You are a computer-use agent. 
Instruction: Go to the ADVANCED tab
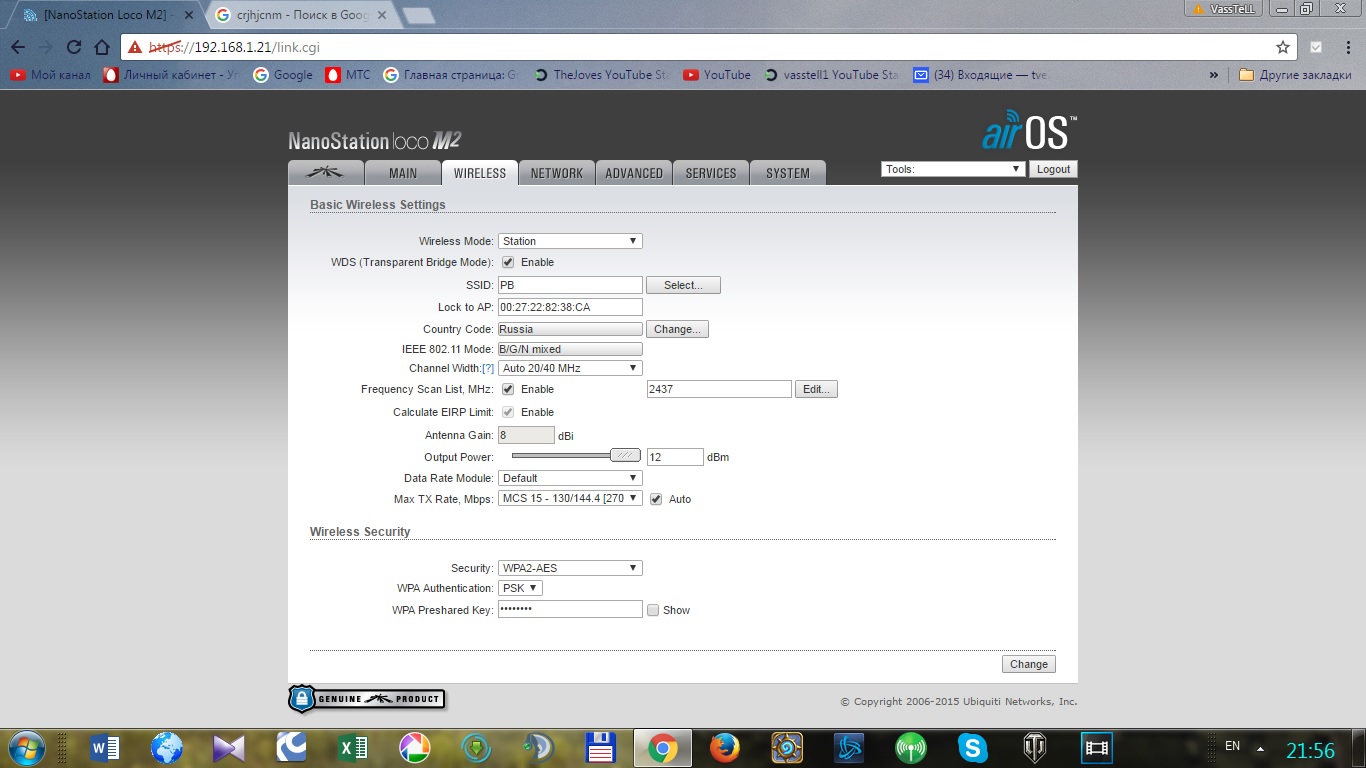point(634,172)
